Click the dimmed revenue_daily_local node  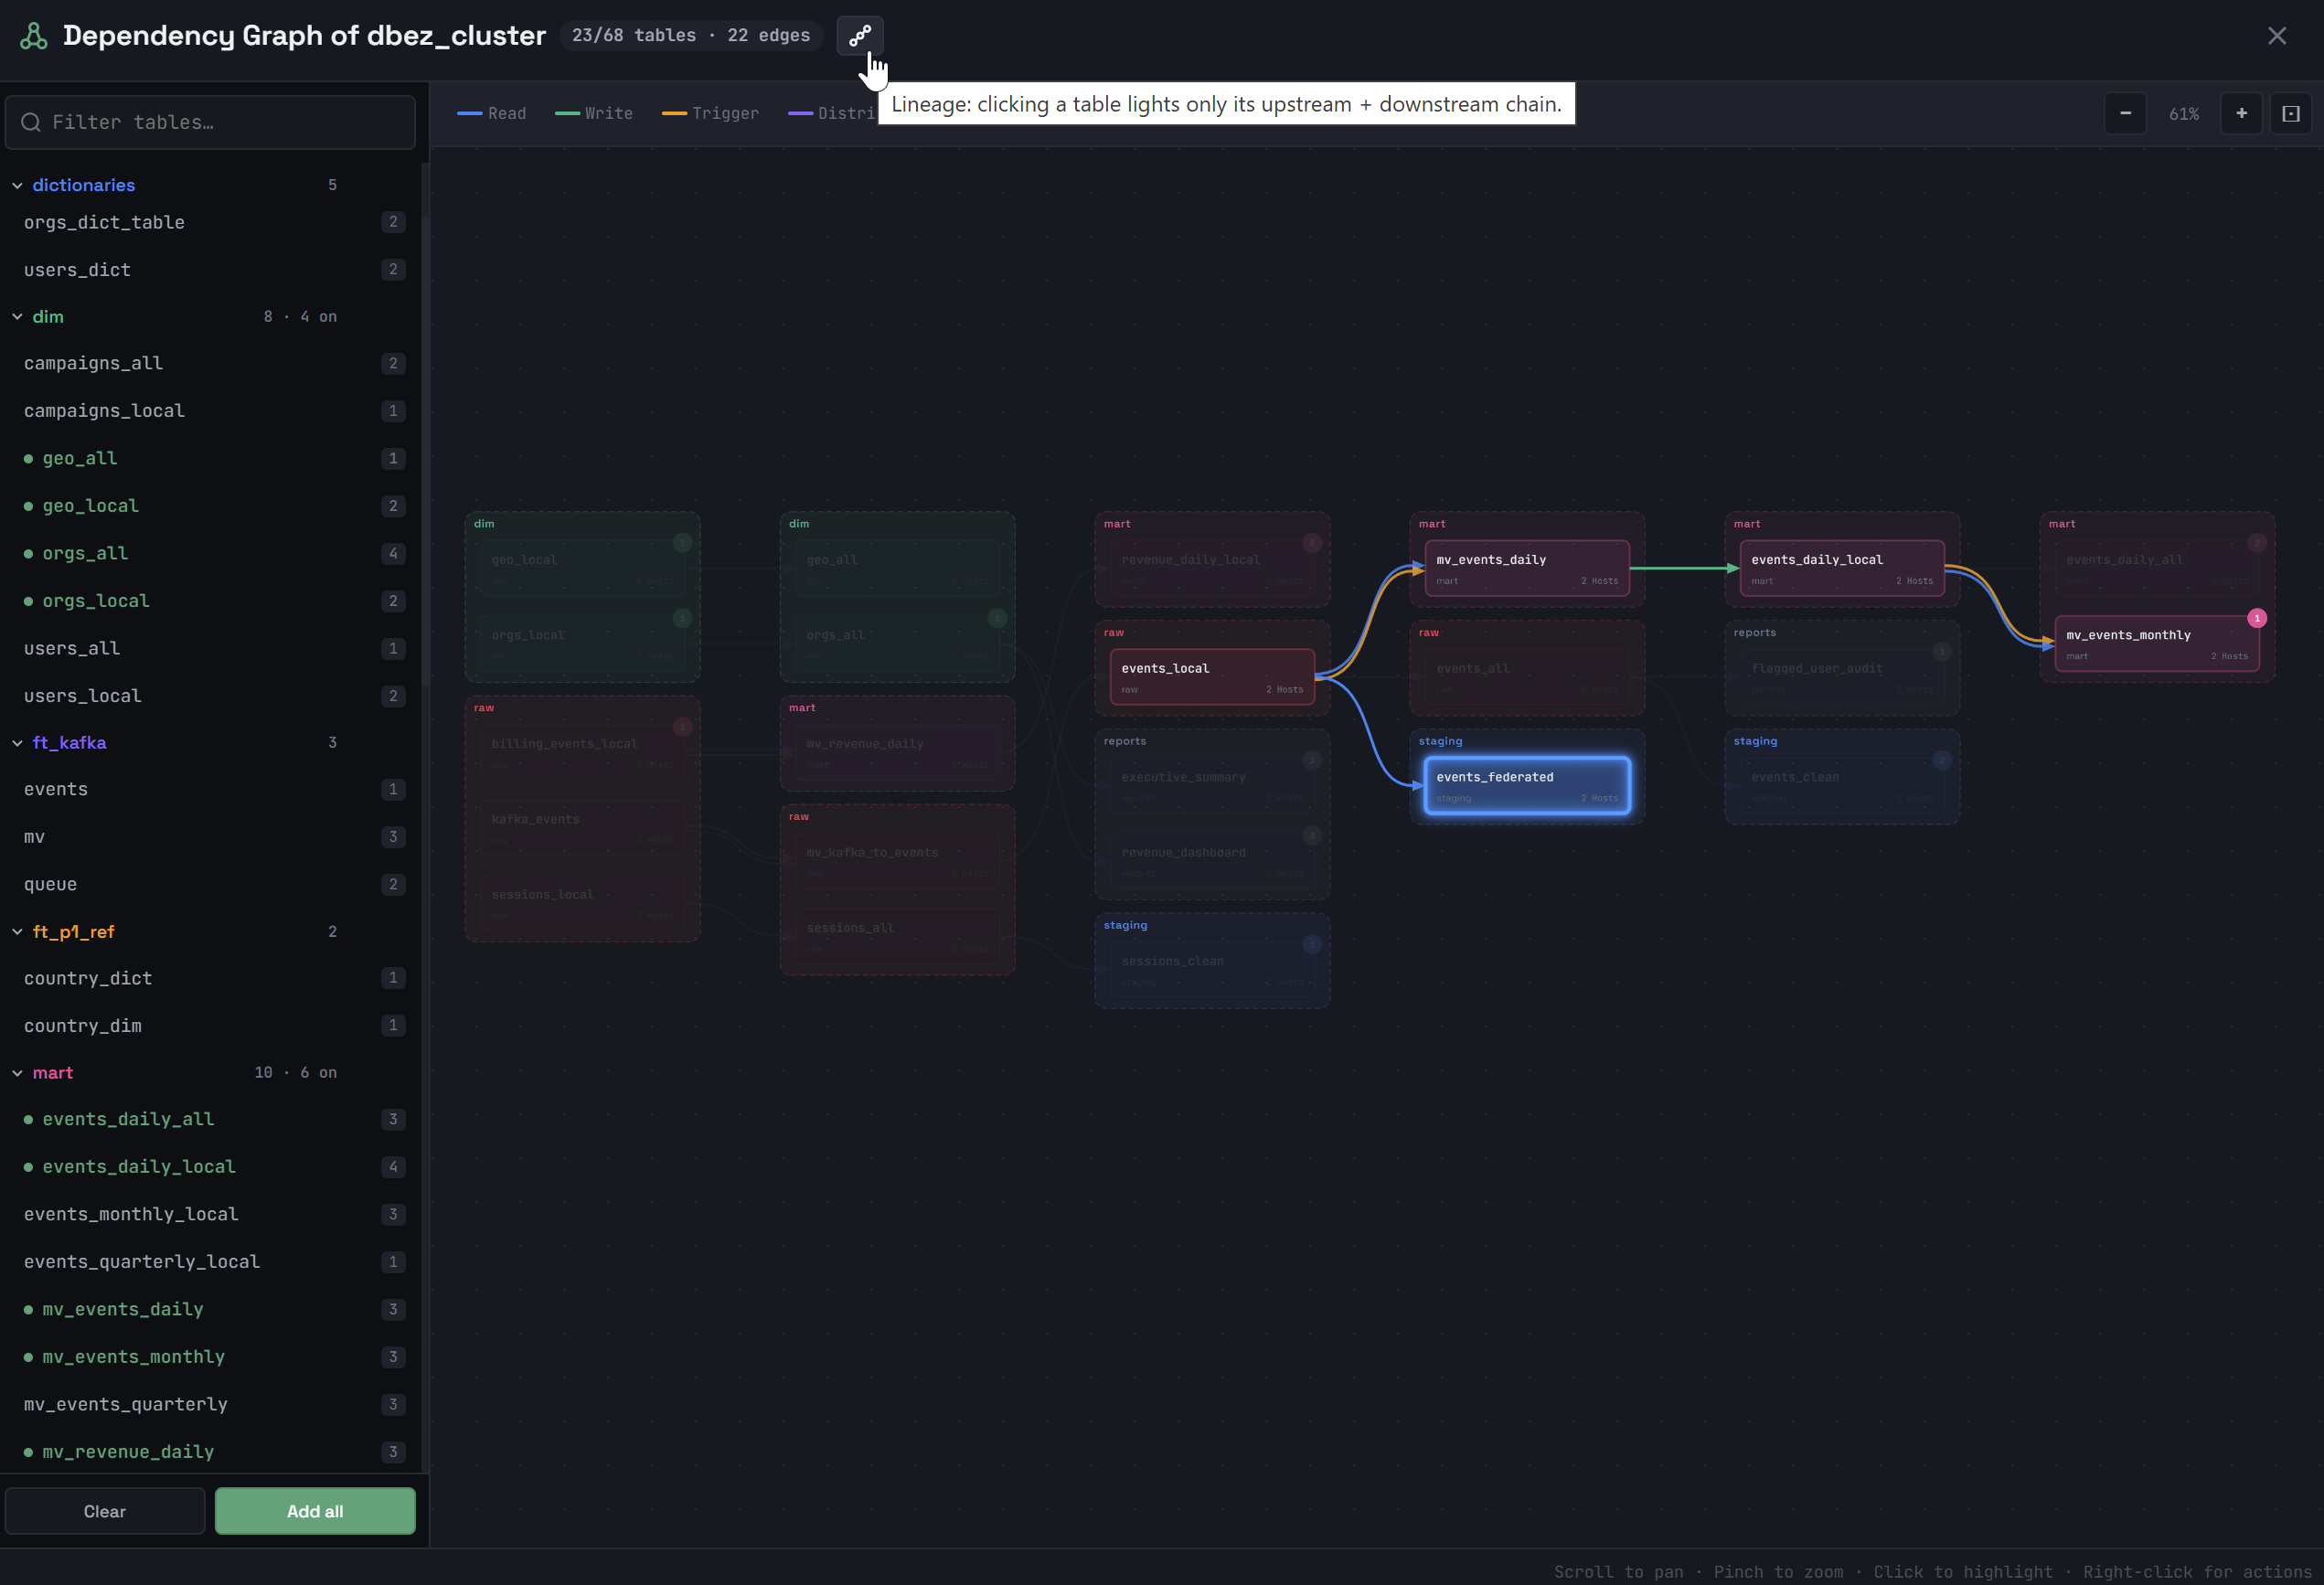1212,568
